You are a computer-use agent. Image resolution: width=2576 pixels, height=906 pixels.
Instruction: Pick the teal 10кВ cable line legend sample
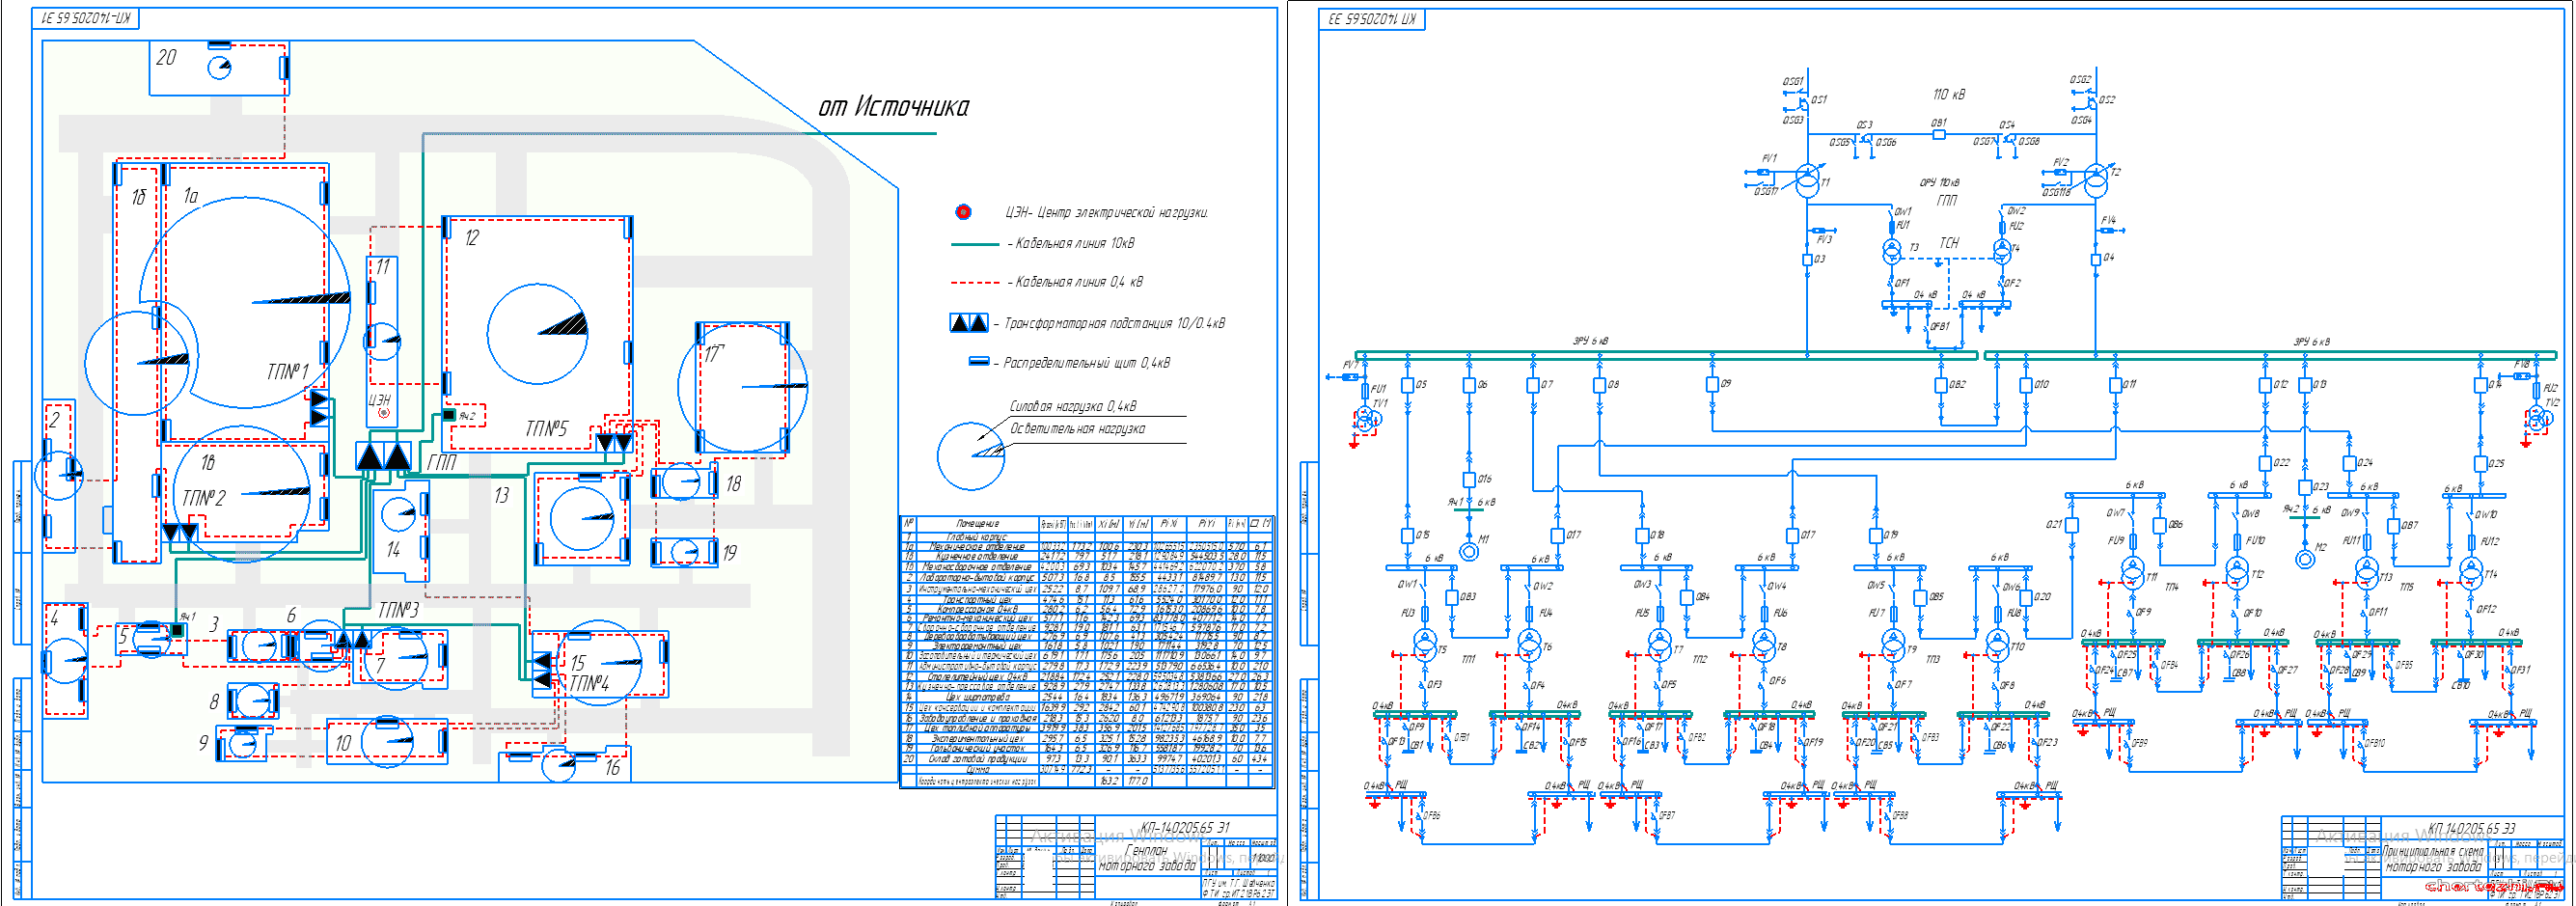(x=974, y=244)
